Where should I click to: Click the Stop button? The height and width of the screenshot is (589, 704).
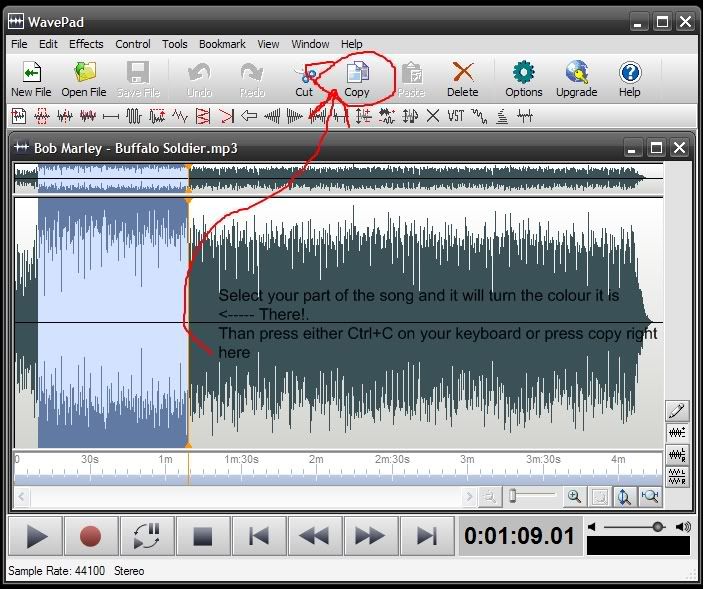[x=202, y=536]
